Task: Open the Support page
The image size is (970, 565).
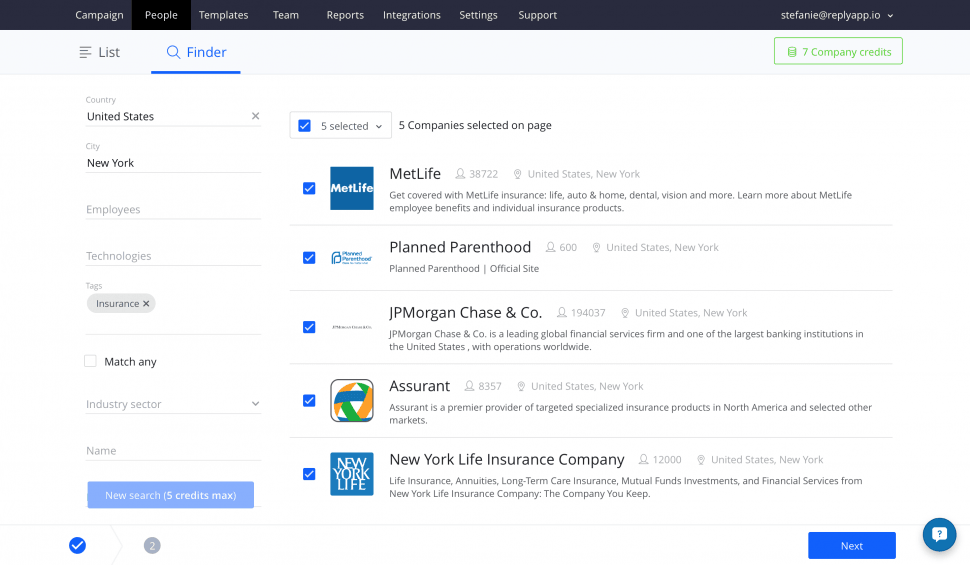Action: pos(538,15)
